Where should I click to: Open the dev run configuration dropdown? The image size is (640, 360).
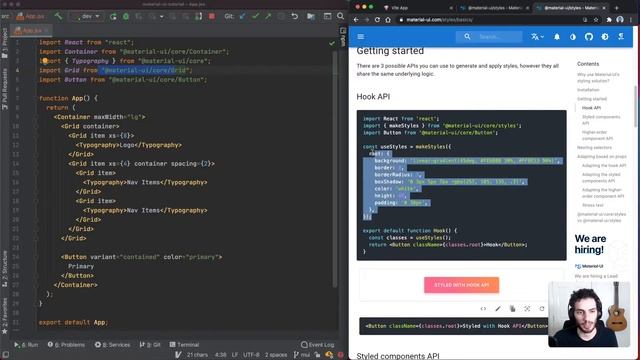coord(87,16)
